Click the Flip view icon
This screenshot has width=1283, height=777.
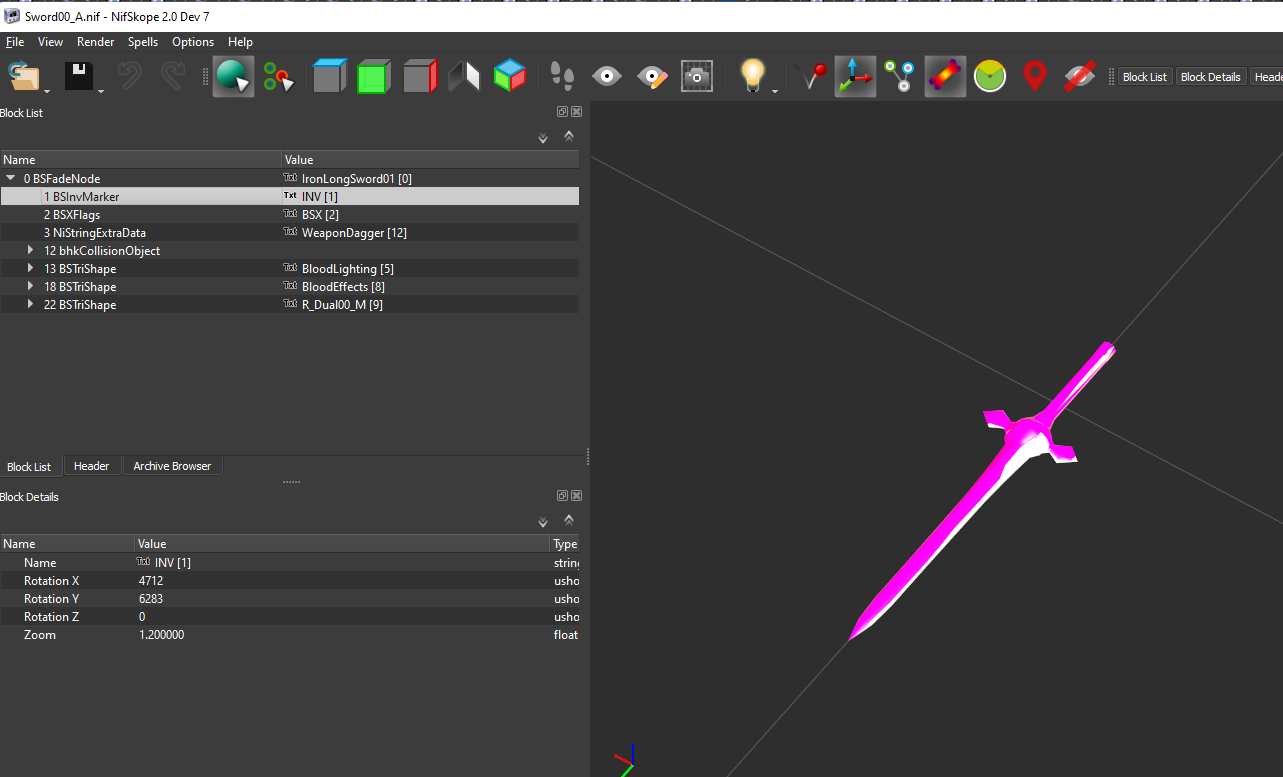[464, 76]
